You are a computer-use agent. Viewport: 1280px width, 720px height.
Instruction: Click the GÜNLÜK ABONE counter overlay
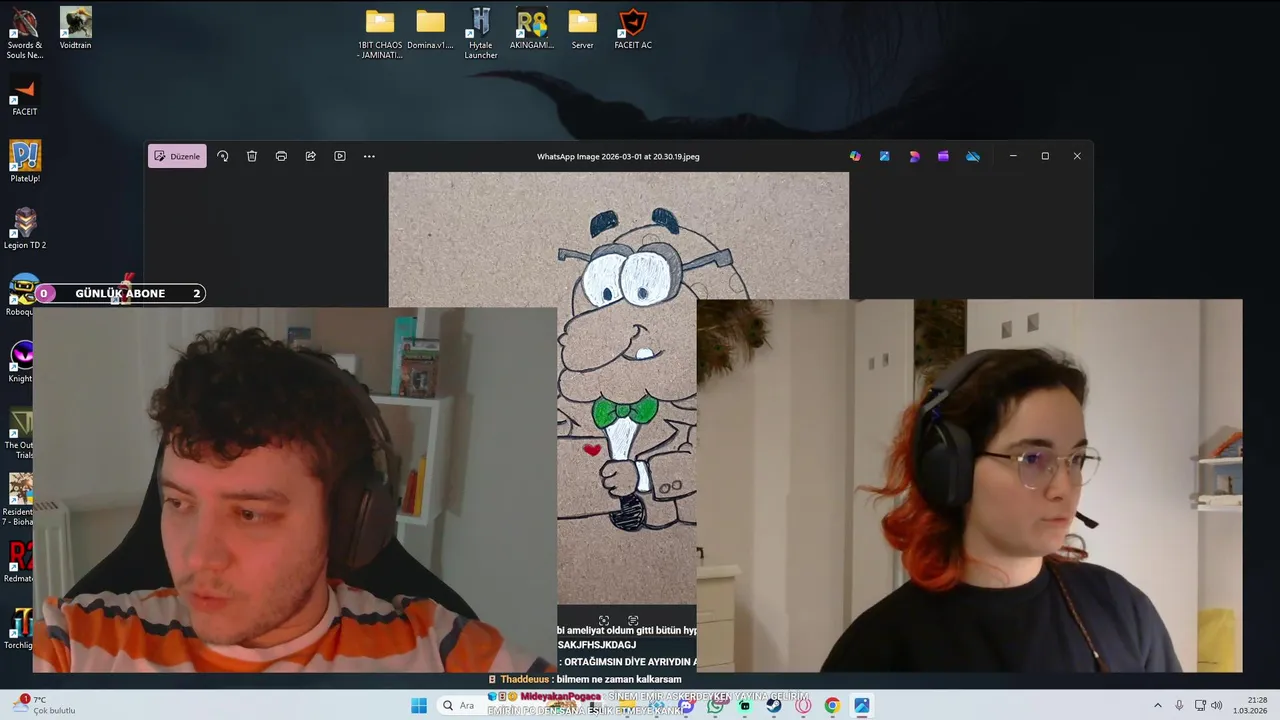pyautogui.click(x=119, y=293)
